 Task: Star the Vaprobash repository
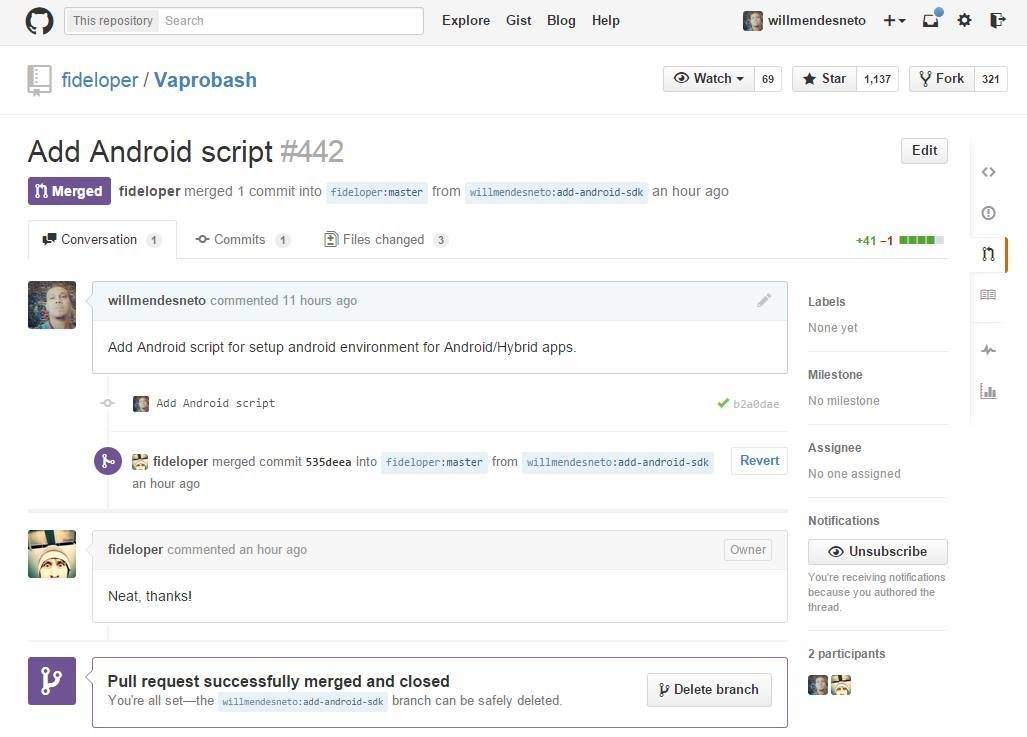point(825,79)
